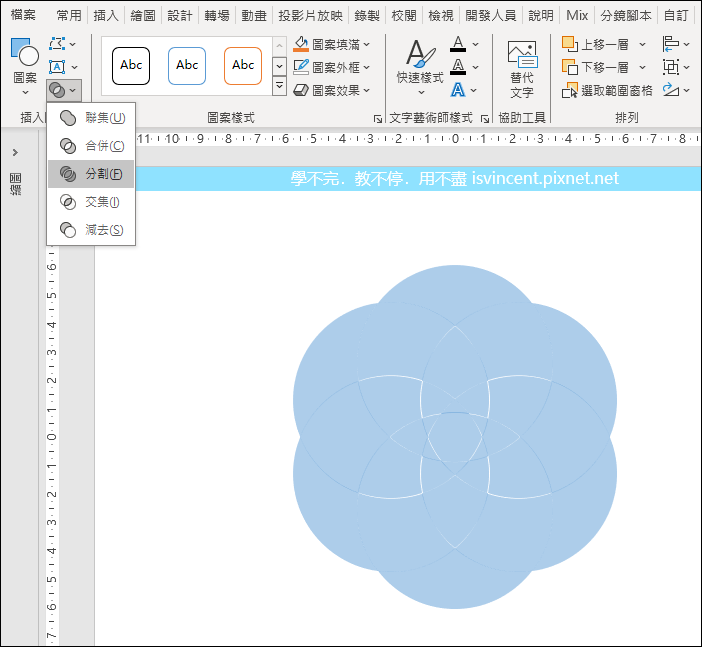Open 下移一層 dropdown arrow
This screenshot has width=702, height=647.
[642, 68]
